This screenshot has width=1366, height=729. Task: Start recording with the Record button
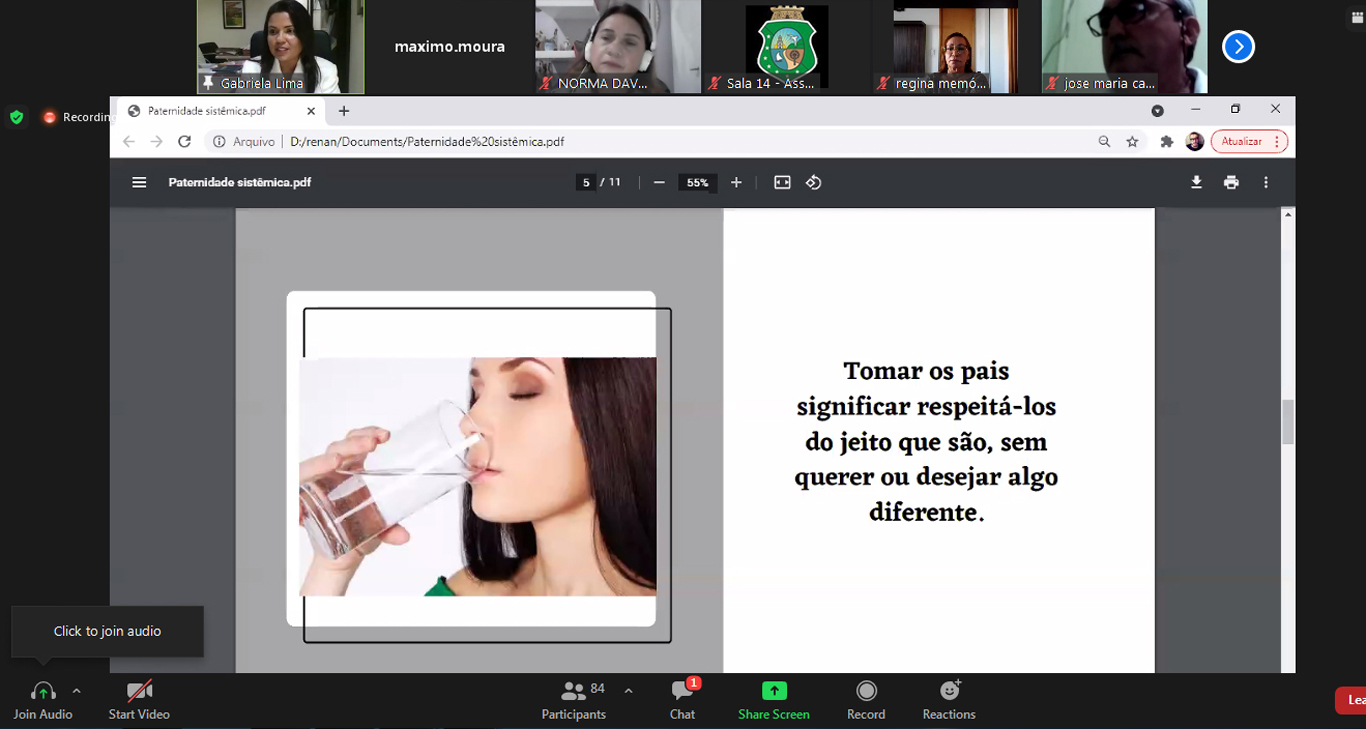coord(866,699)
